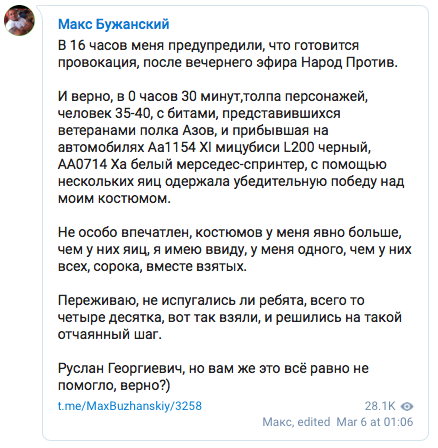Viewport: 438px width, 448px height.
Task: Click the words 'Народ Против'
Action: [x=349, y=62]
